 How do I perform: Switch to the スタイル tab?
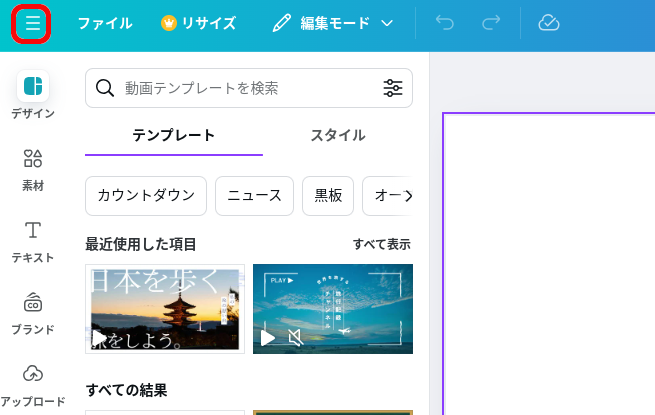pyautogui.click(x=337, y=135)
